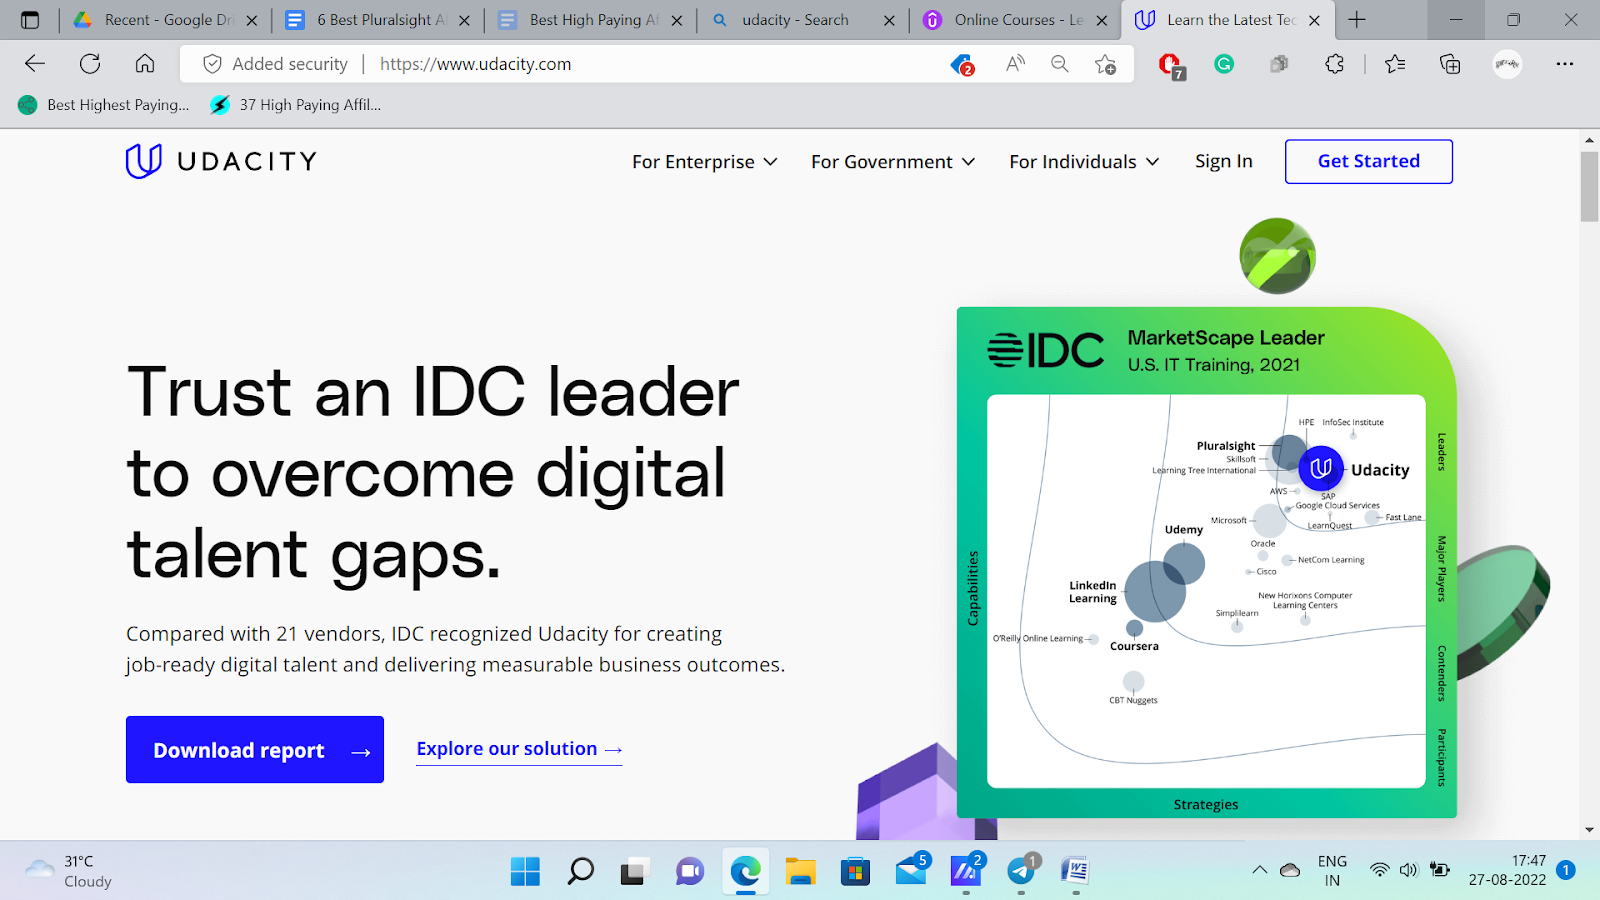Click the "MarketScape Leader" title text
Image resolution: width=1600 pixels, height=900 pixels.
(1226, 338)
